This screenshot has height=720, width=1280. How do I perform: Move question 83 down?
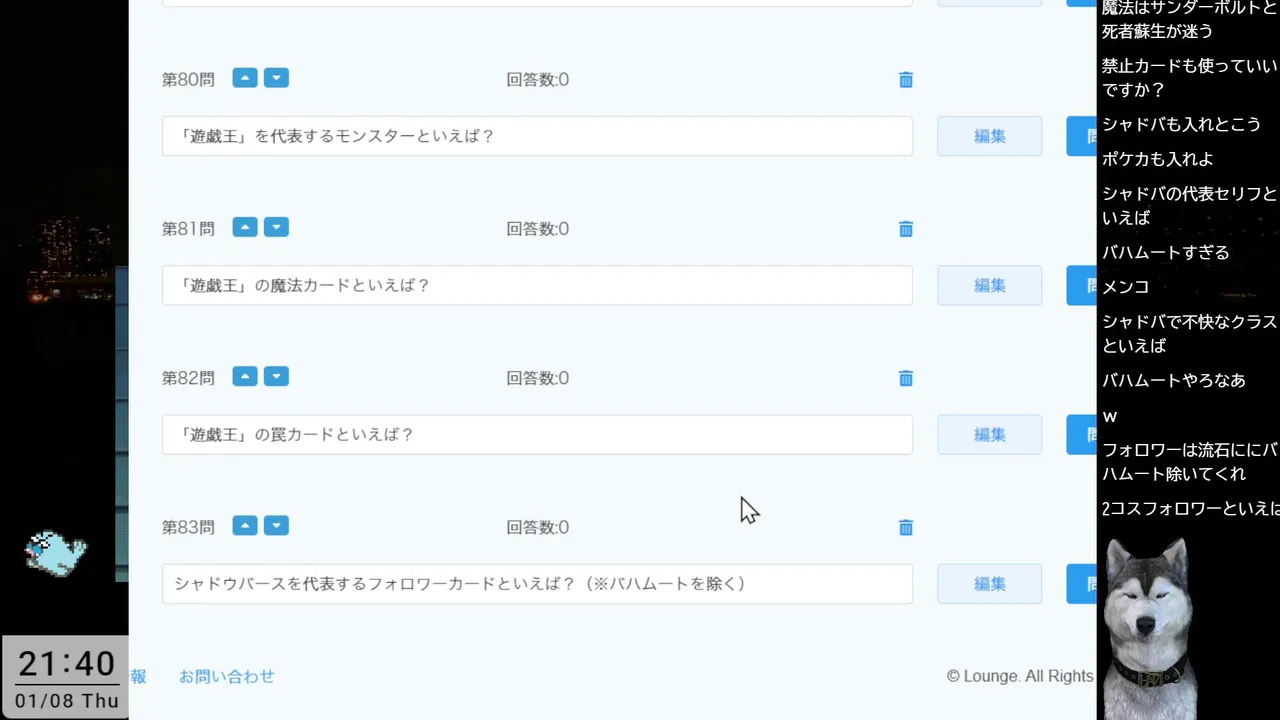tap(276, 525)
